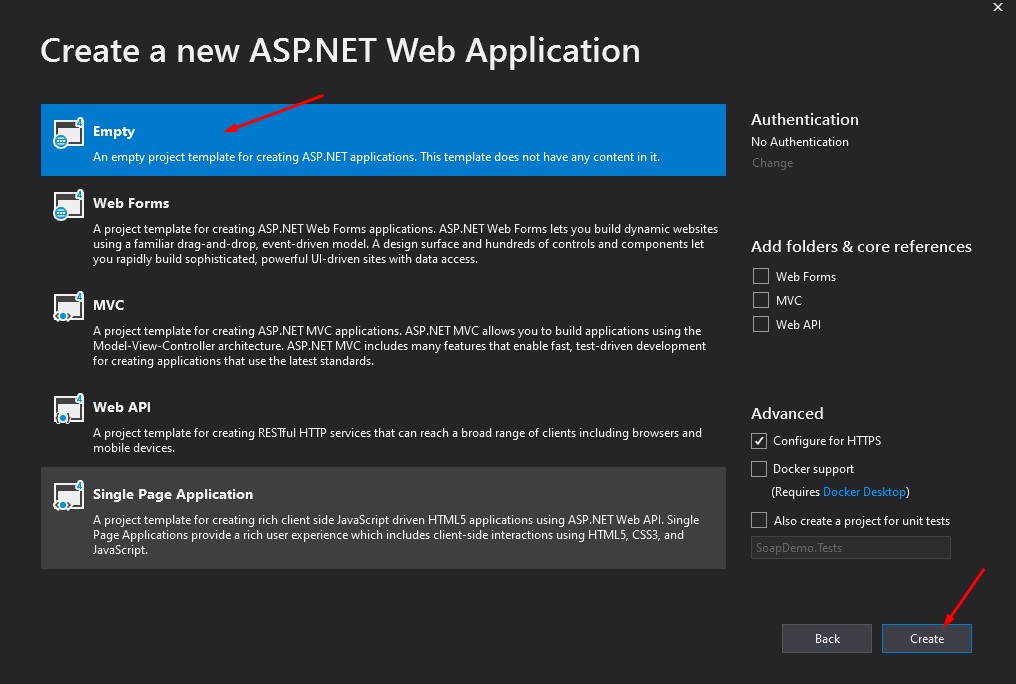This screenshot has width=1016, height=684.
Task: Close the new project dialog
Action: 997,8
